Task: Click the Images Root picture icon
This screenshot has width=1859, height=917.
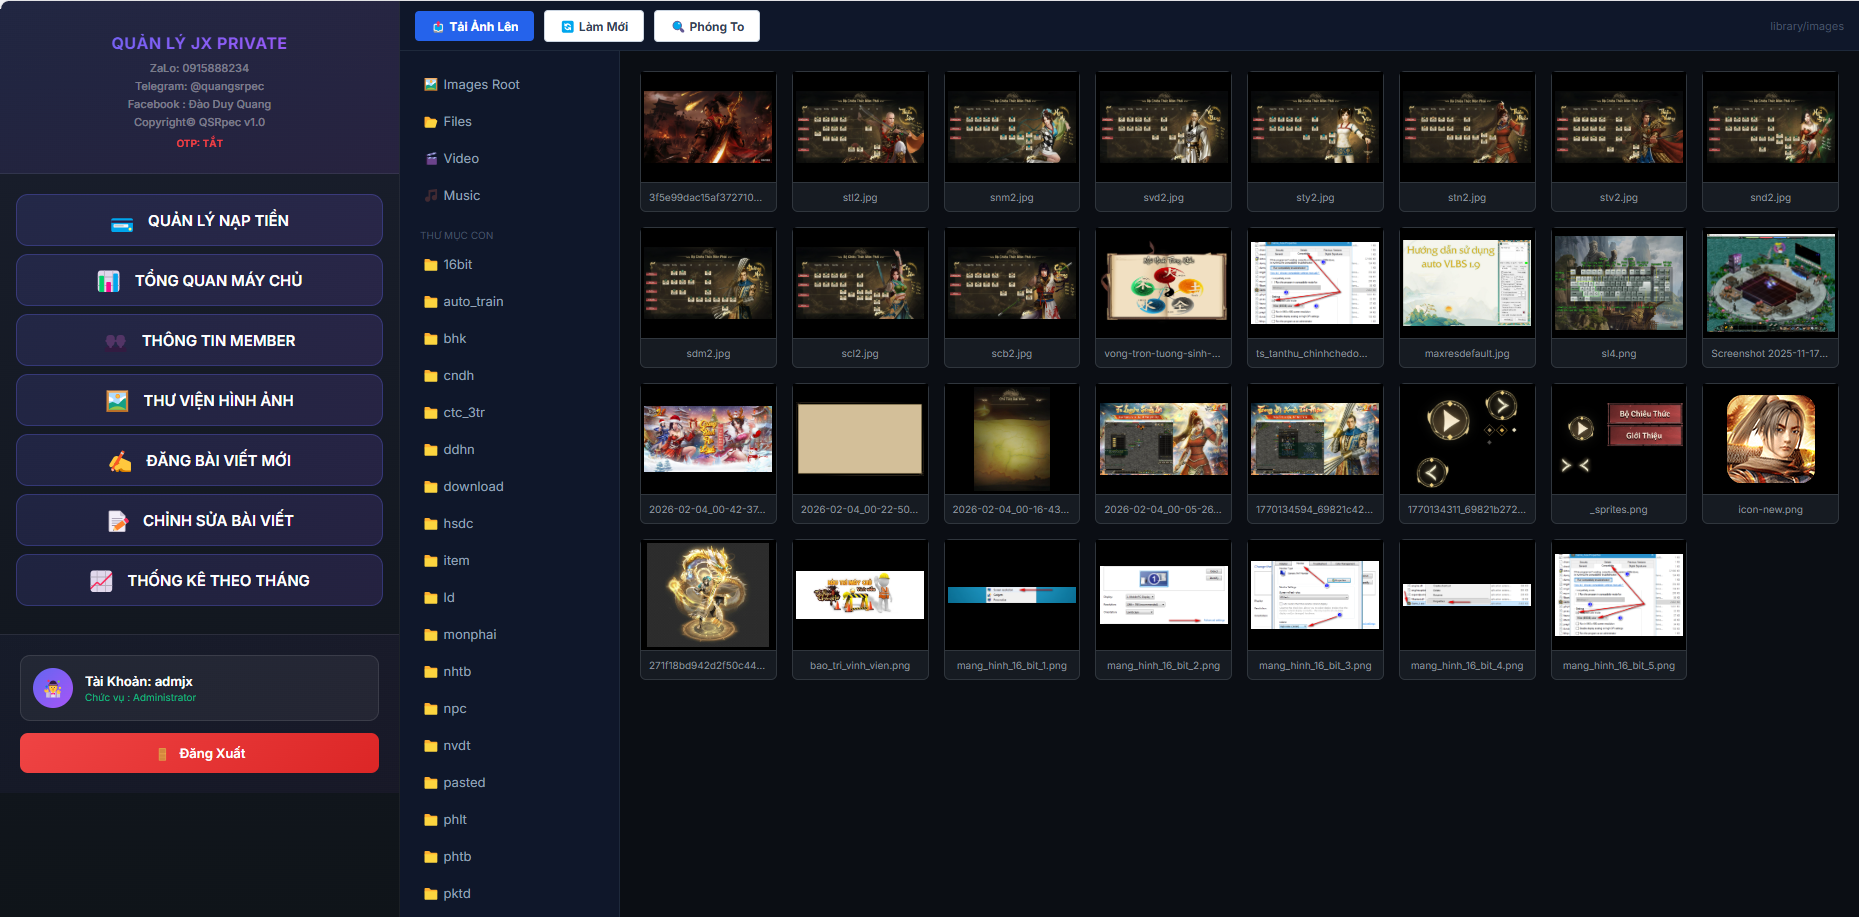Action: pyautogui.click(x=430, y=85)
